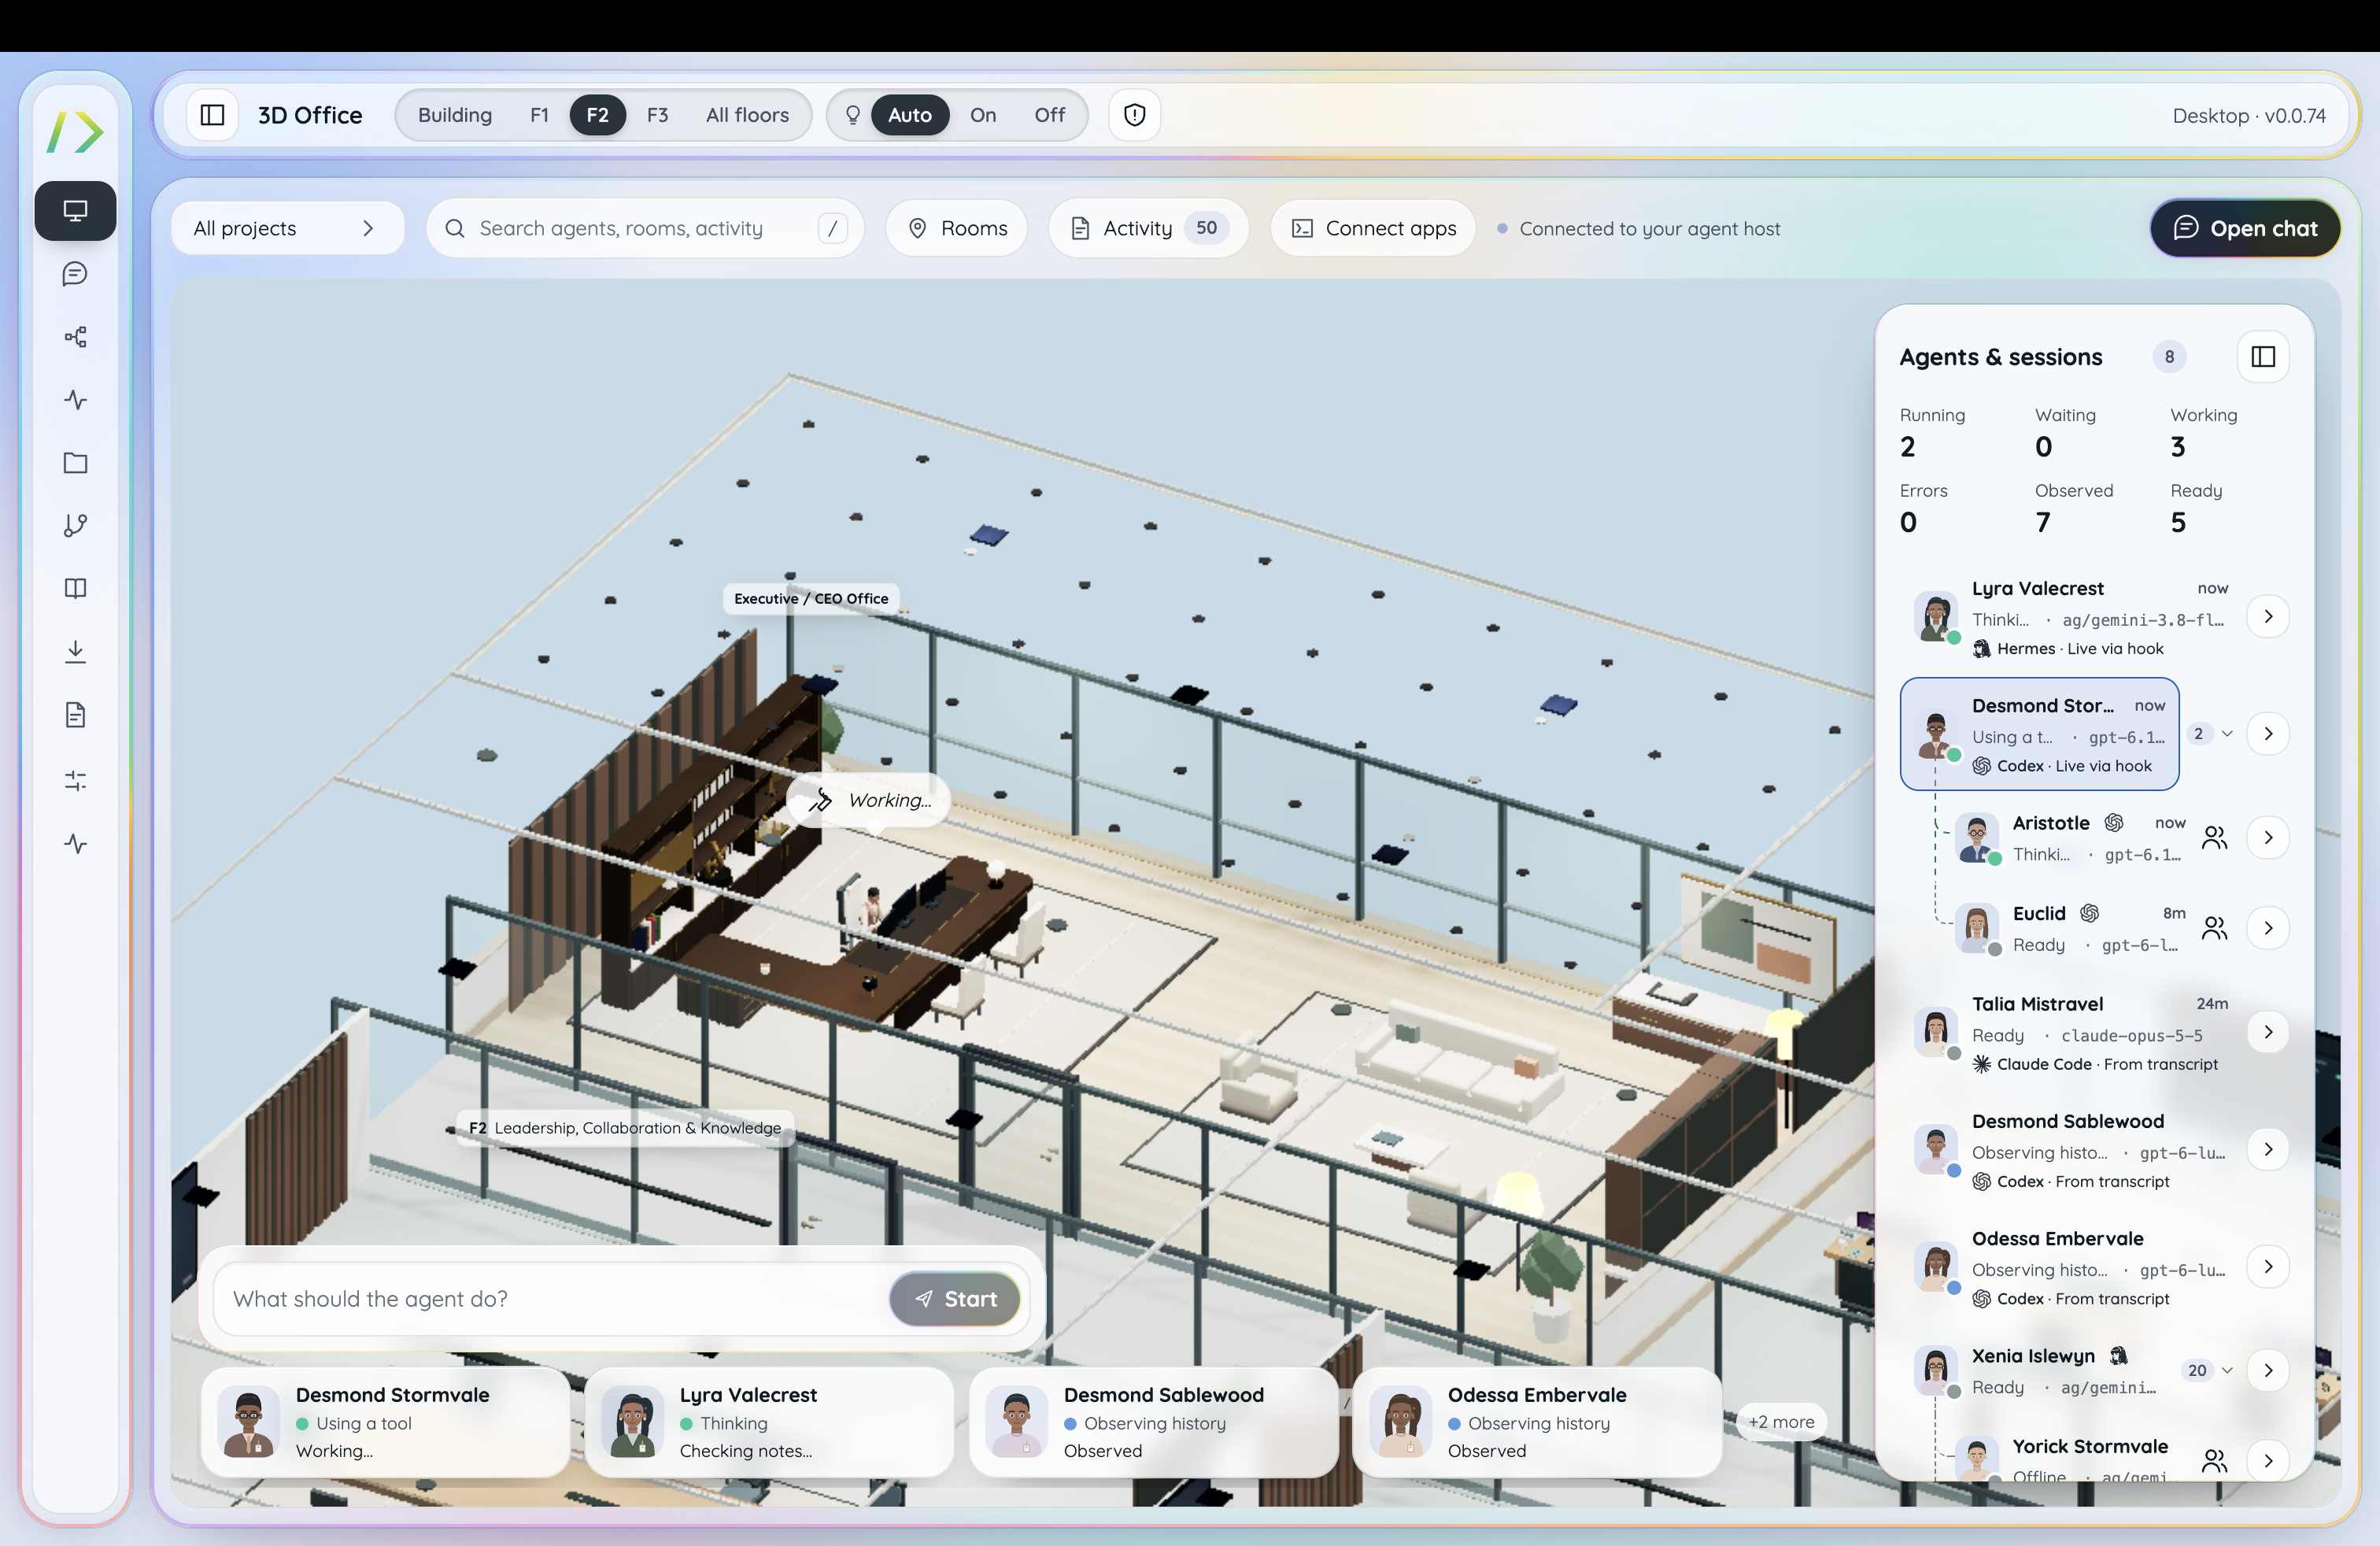Switch view to Building
Screen dimensions: 2380x1546
455,115
